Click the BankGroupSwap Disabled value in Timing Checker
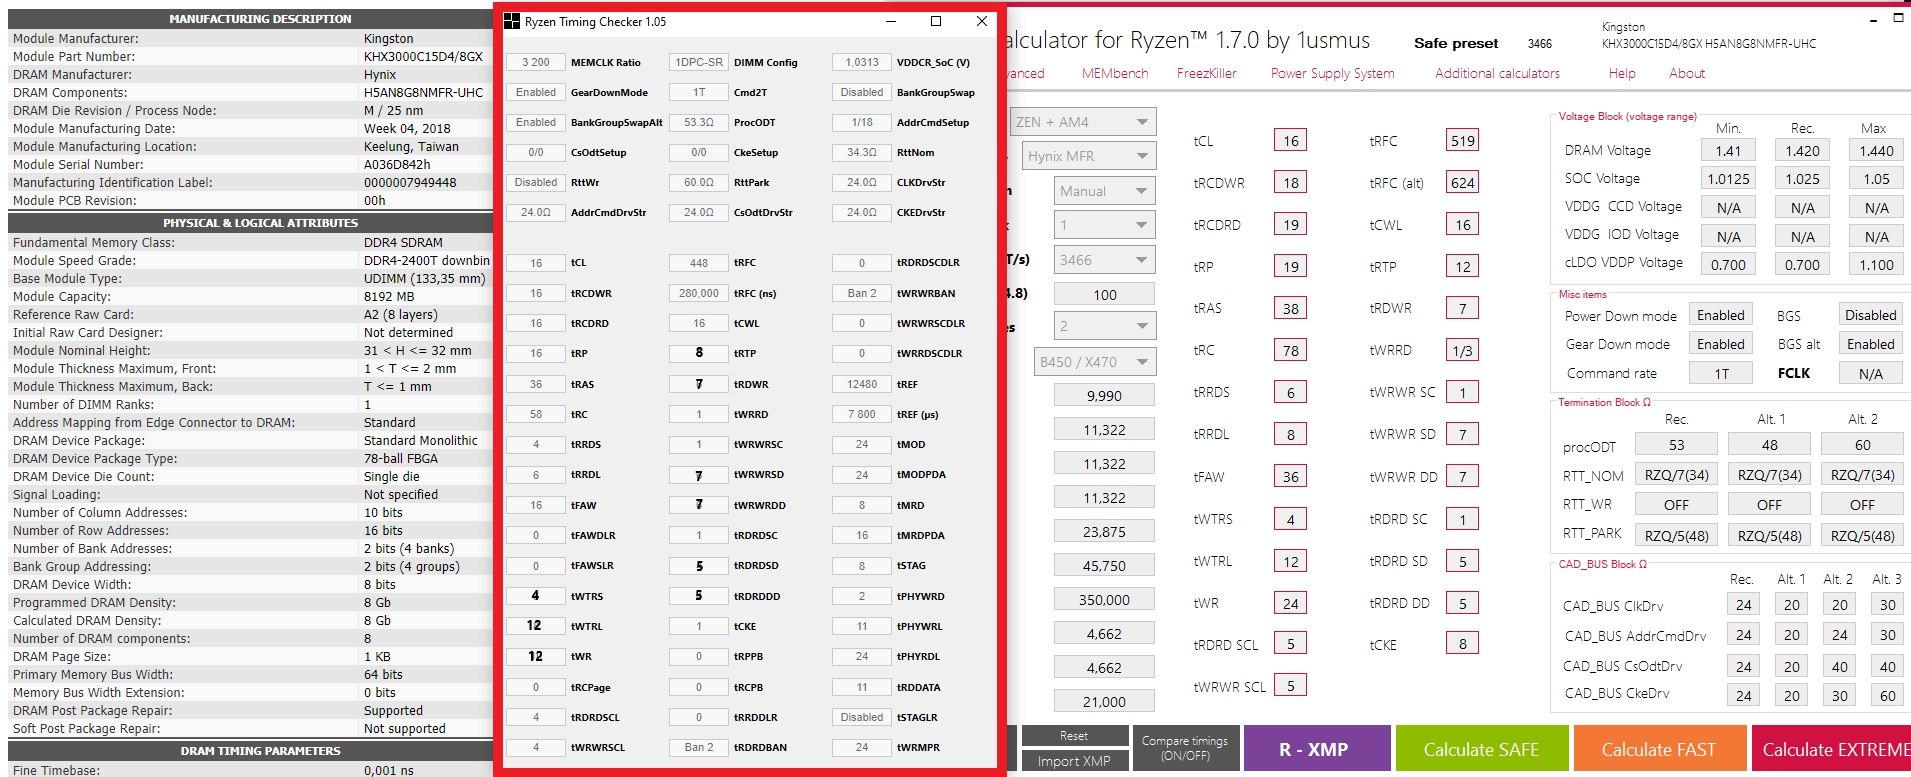The height and width of the screenshot is (777, 1911). pyautogui.click(x=862, y=92)
